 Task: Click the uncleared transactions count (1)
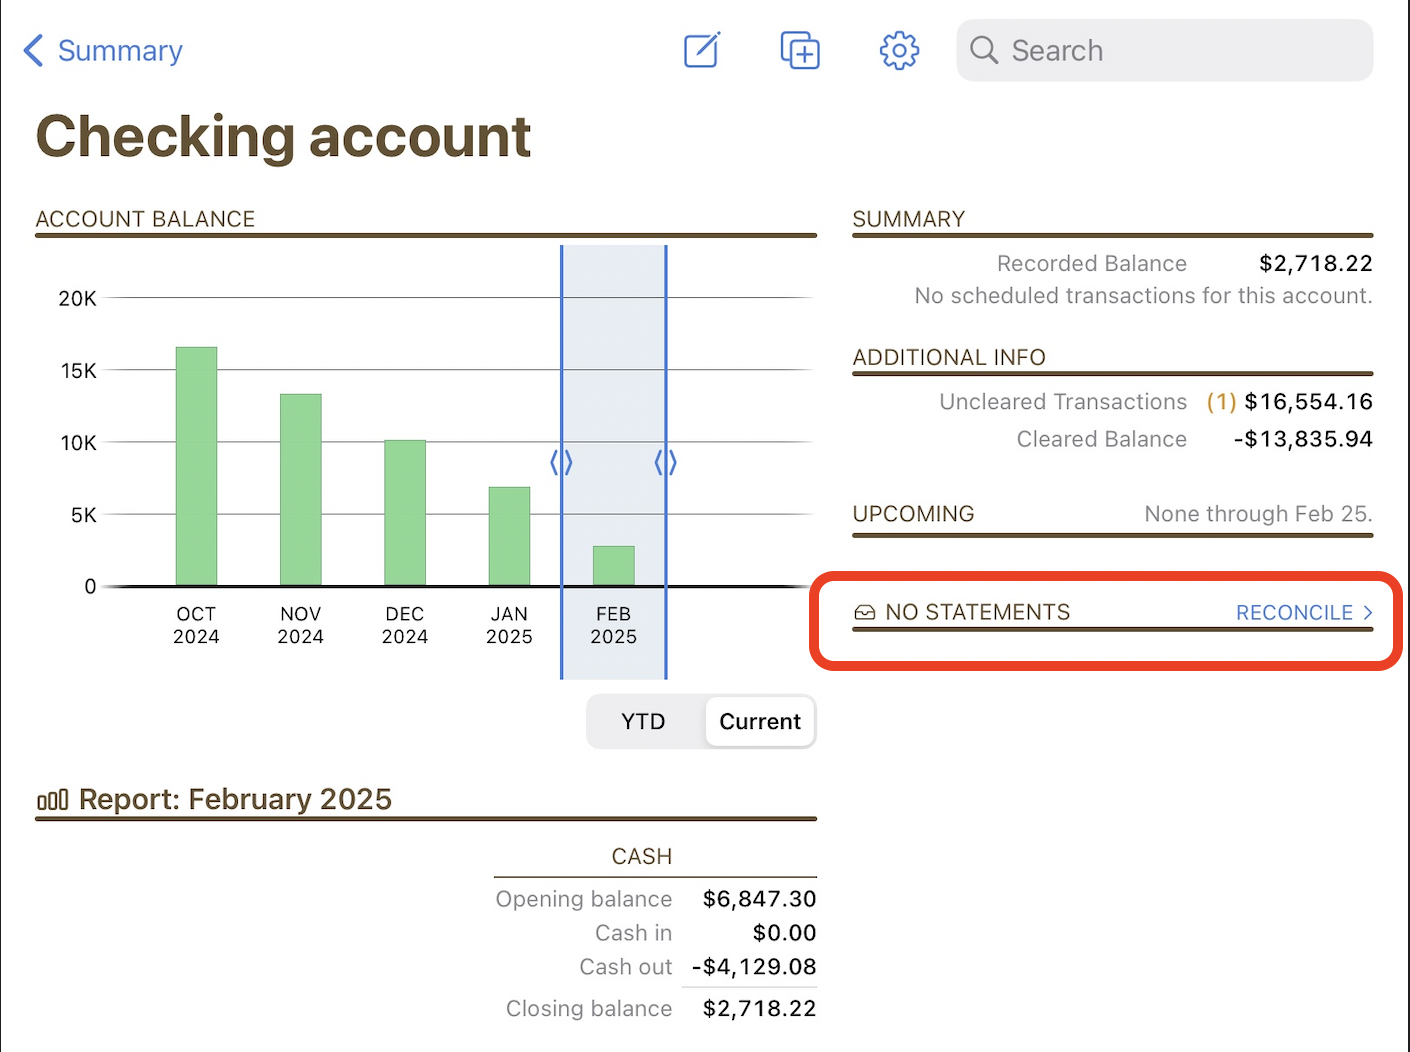tap(1221, 402)
